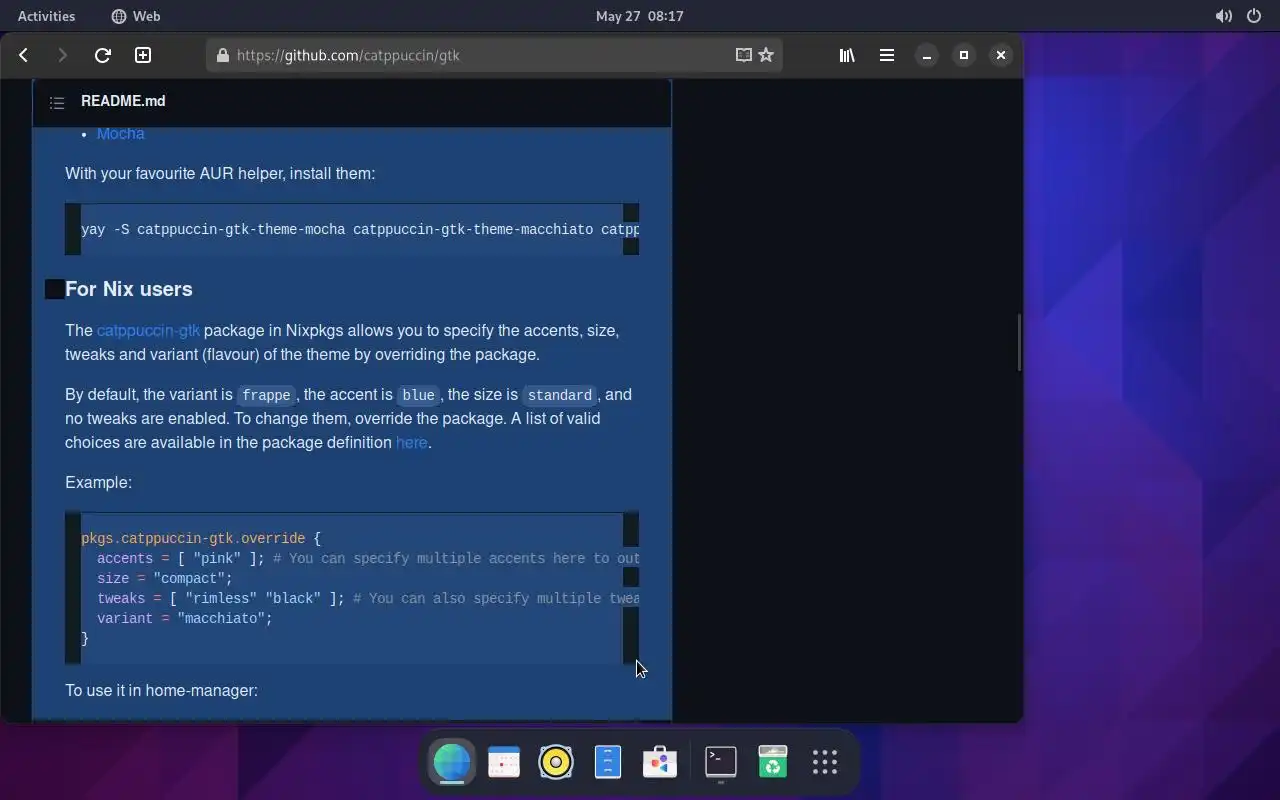Bookmark this page with star icon
This screenshot has width=1280, height=800.
tap(766, 55)
